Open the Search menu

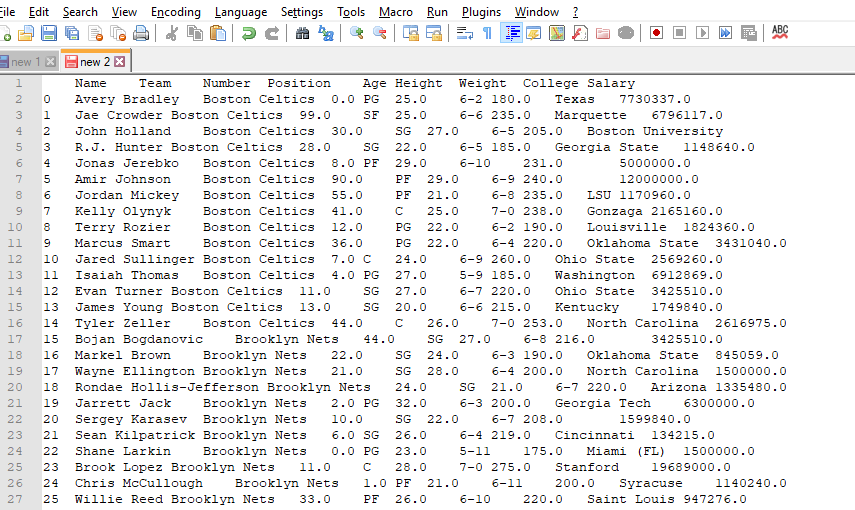point(80,11)
